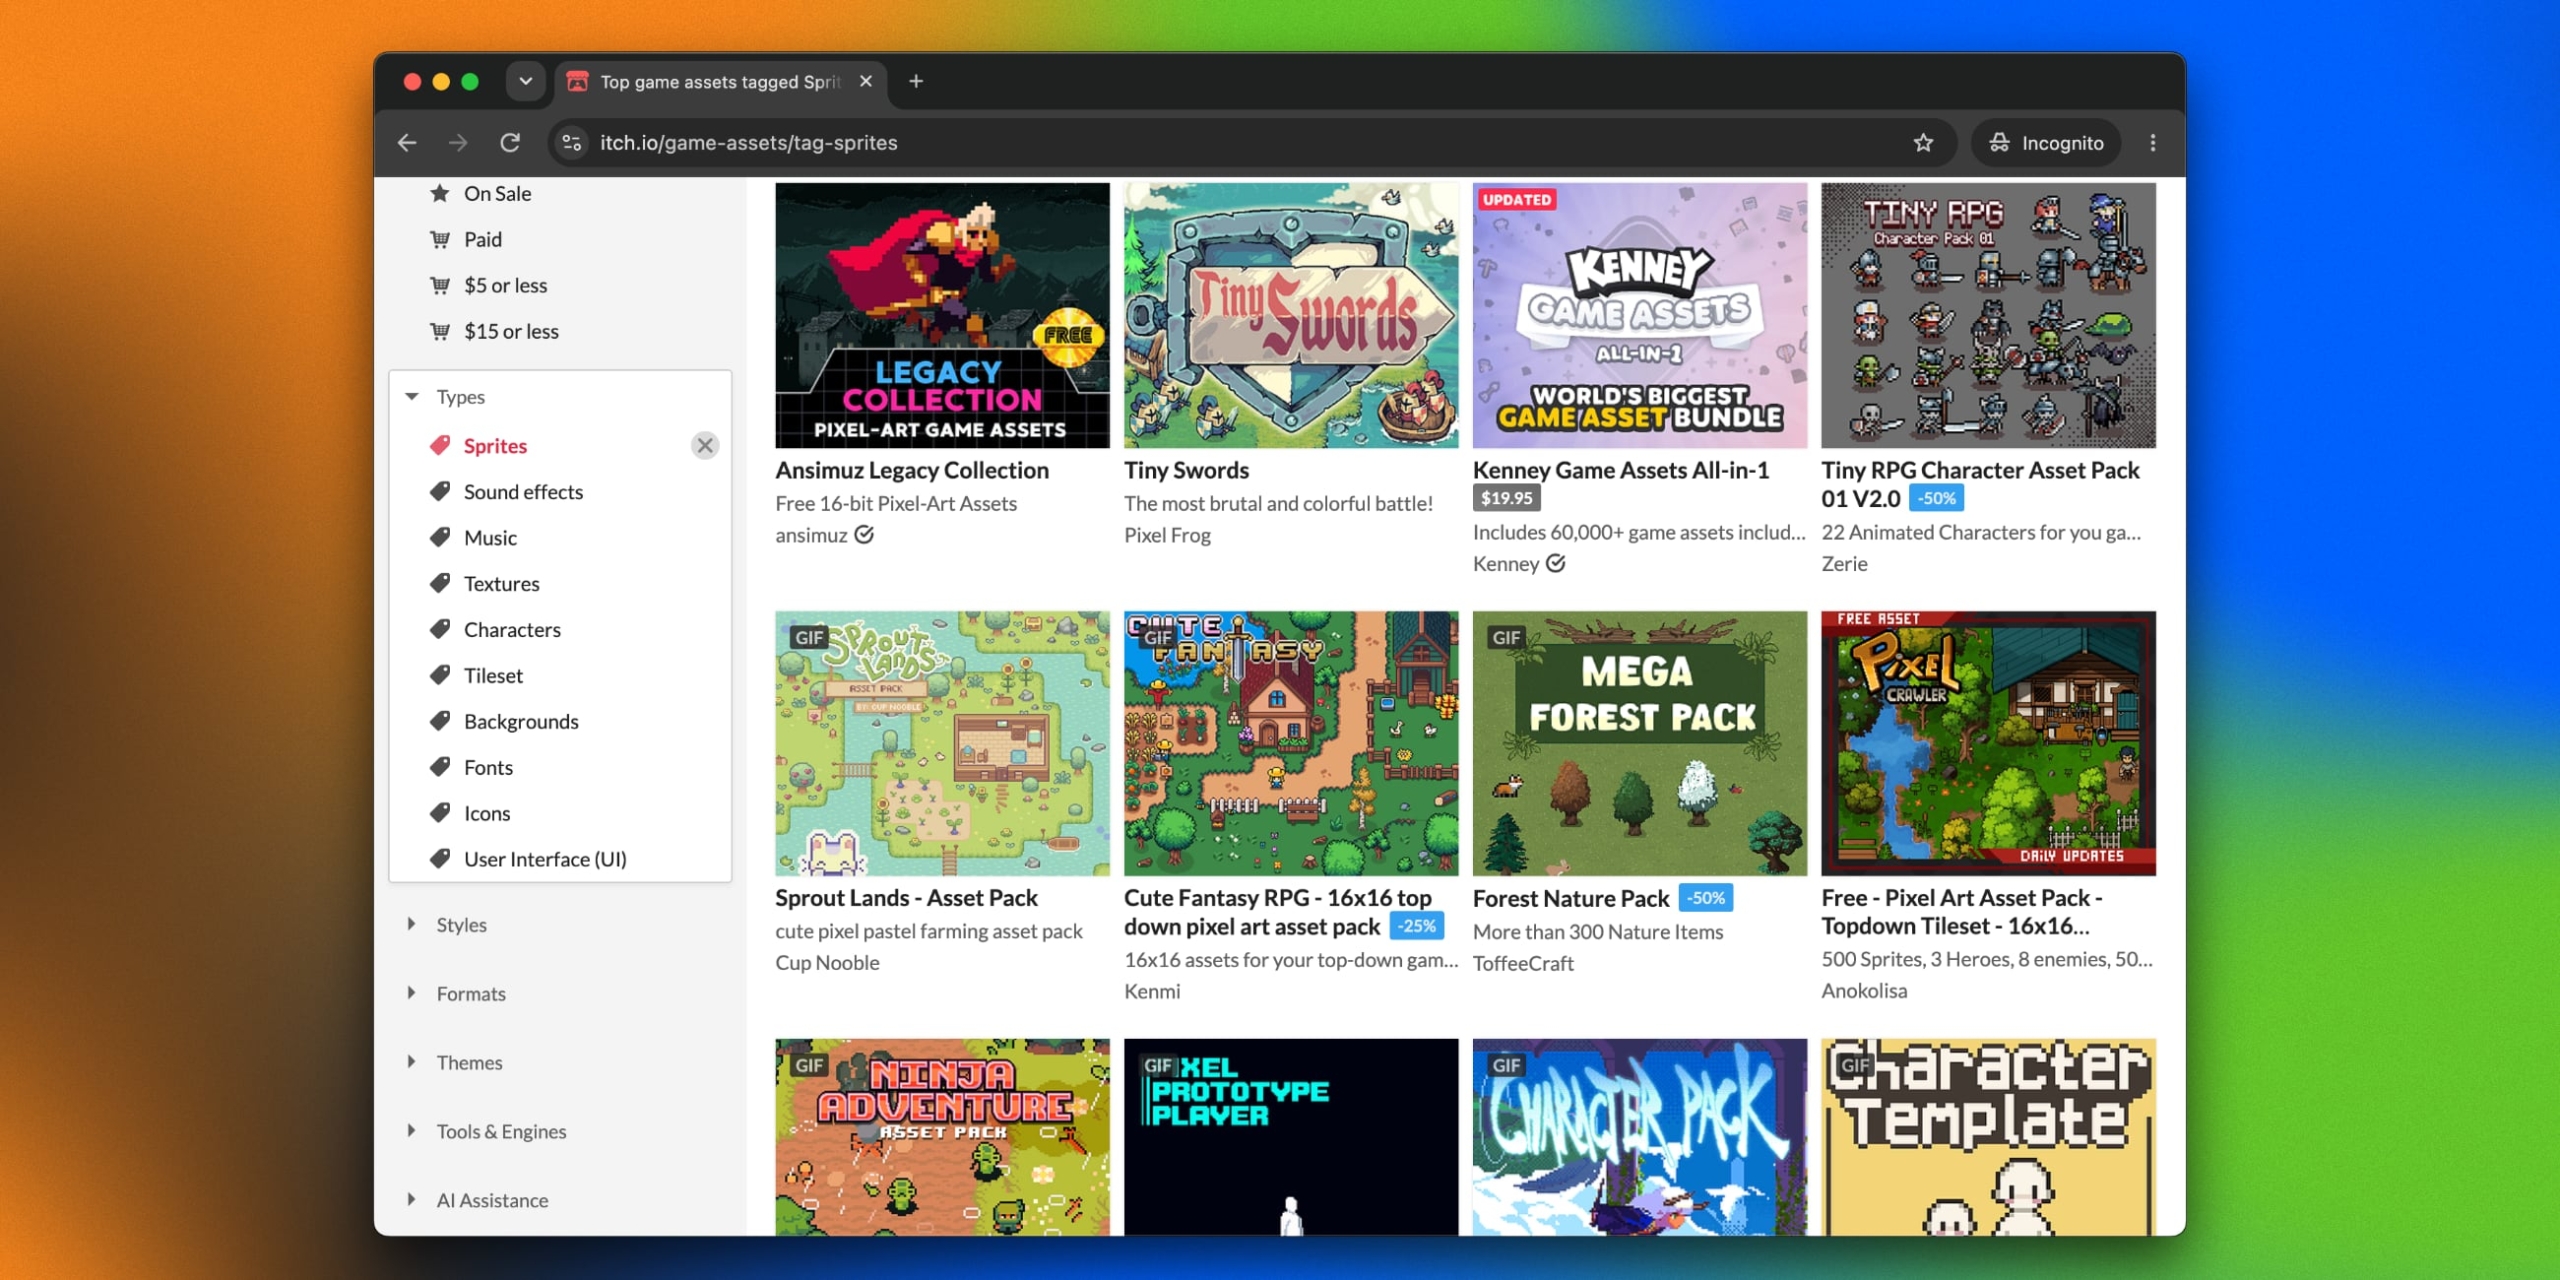Open the Free Pixel Art Asset Pack title
This screenshot has width=2560, height=1280.
(x=1961, y=913)
